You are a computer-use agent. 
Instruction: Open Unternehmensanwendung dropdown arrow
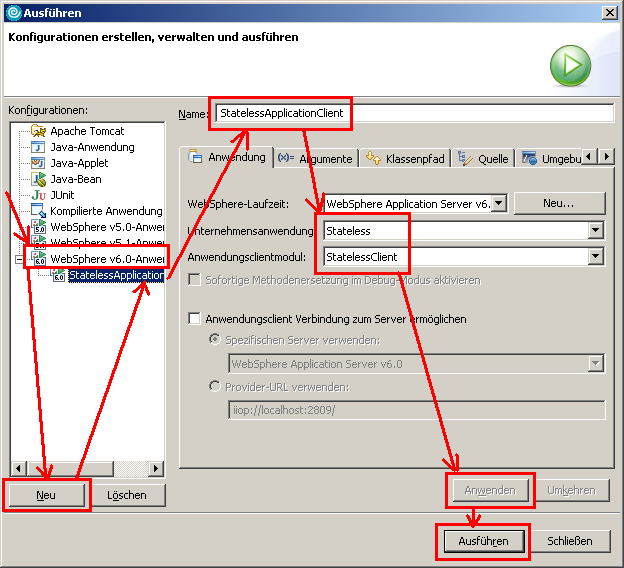point(595,230)
